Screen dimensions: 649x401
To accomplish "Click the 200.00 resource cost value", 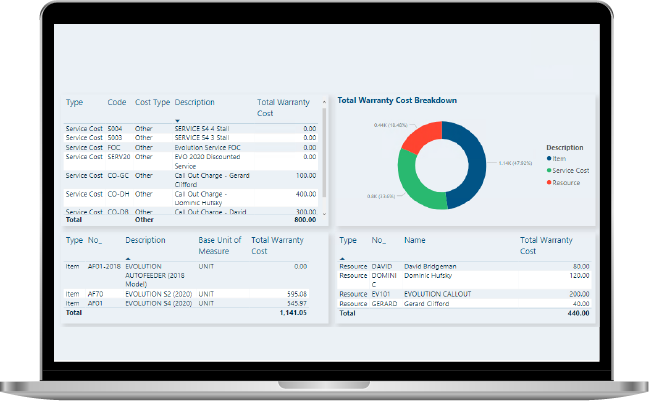I will coord(579,294).
